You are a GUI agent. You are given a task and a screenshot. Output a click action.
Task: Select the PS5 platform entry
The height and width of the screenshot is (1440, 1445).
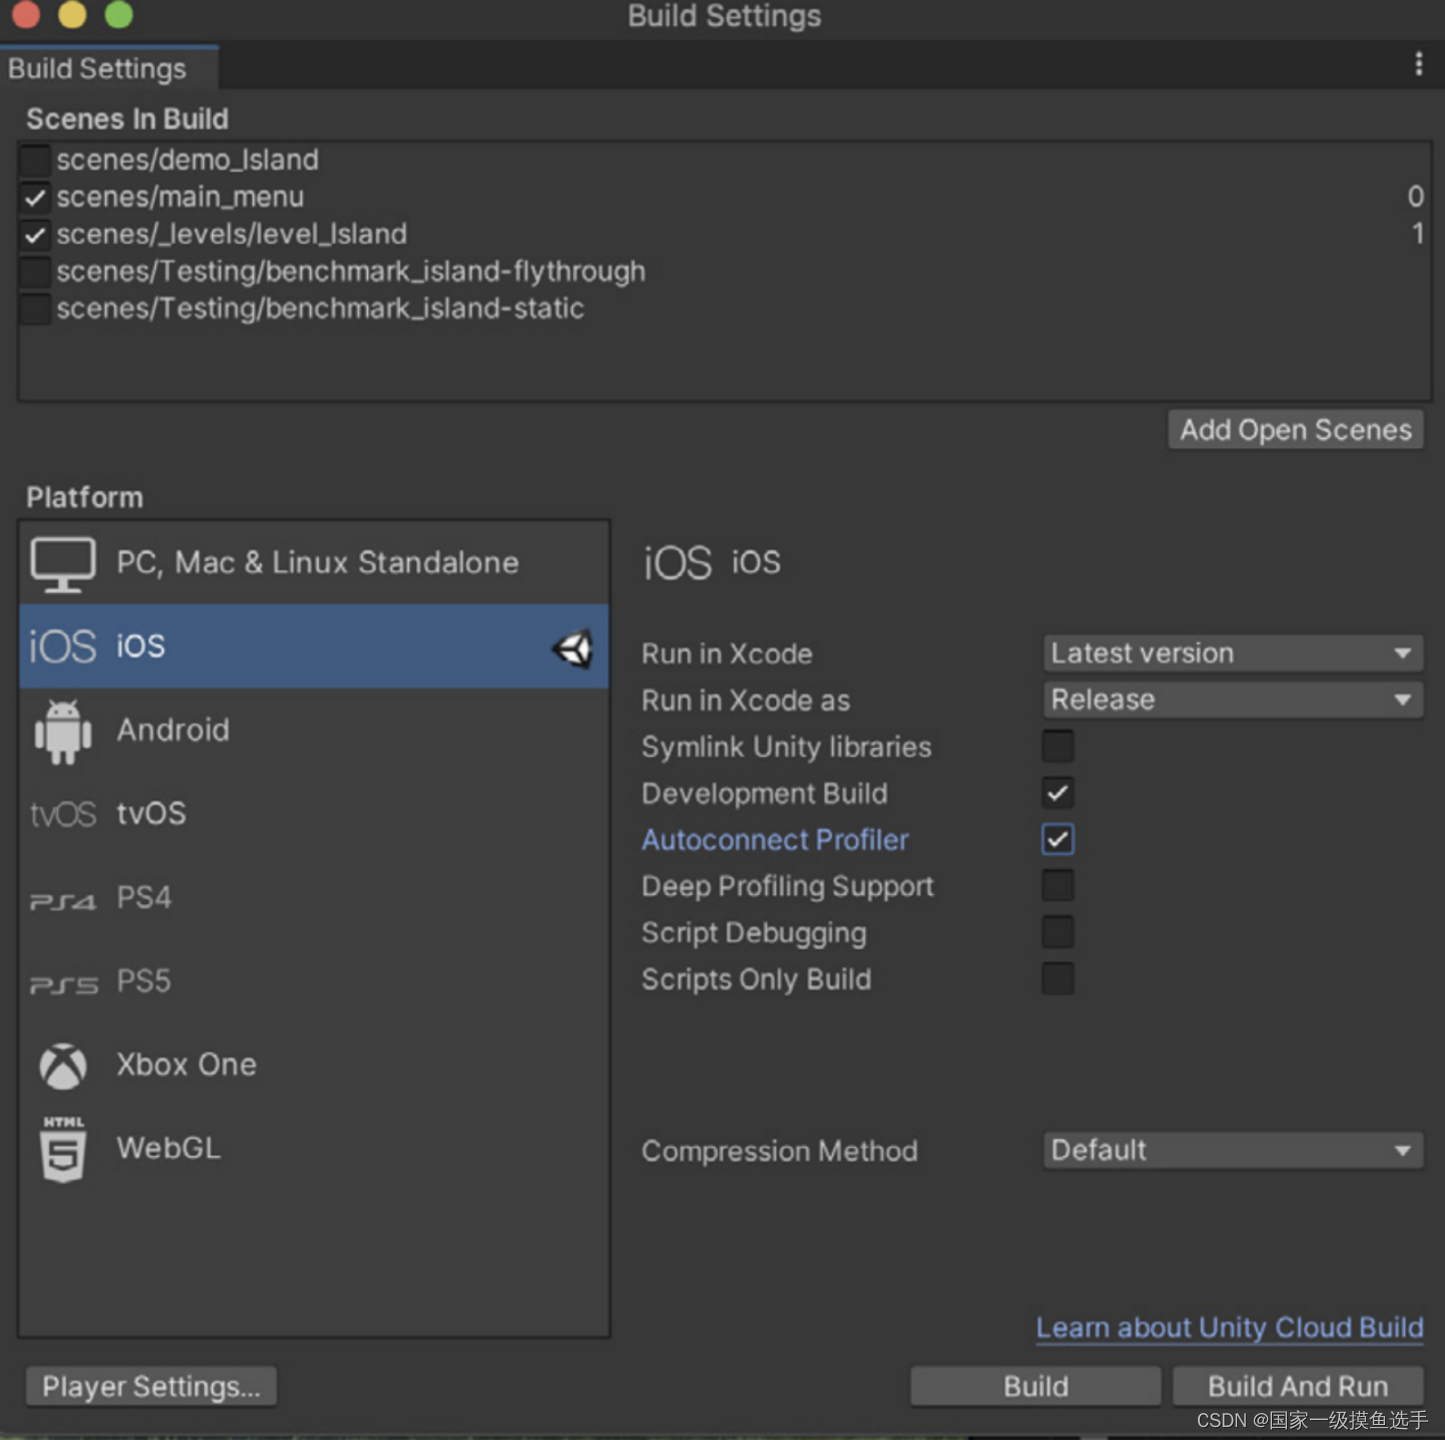coord(314,982)
